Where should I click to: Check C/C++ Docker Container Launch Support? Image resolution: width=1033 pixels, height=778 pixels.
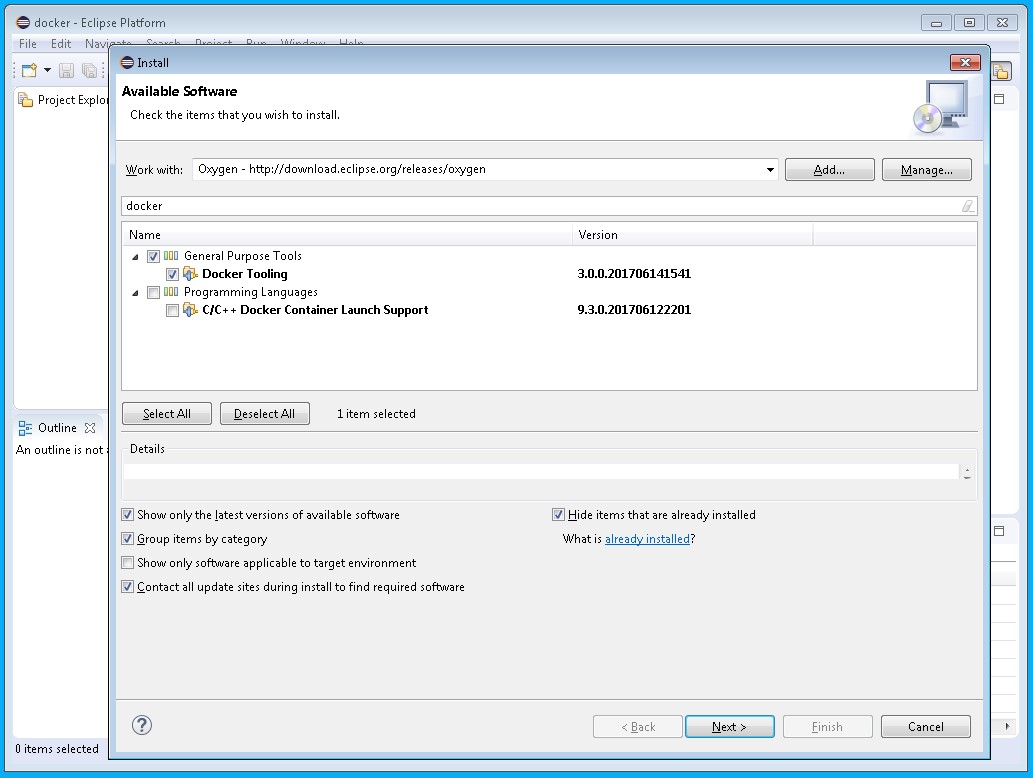pyautogui.click(x=172, y=311)
